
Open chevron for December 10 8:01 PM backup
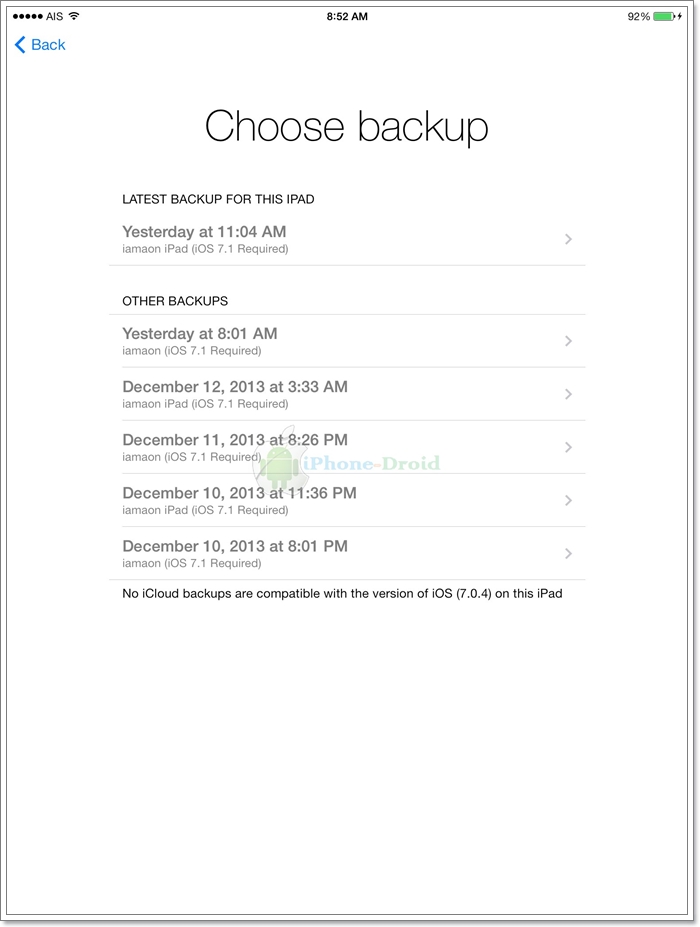click(568, 553)
